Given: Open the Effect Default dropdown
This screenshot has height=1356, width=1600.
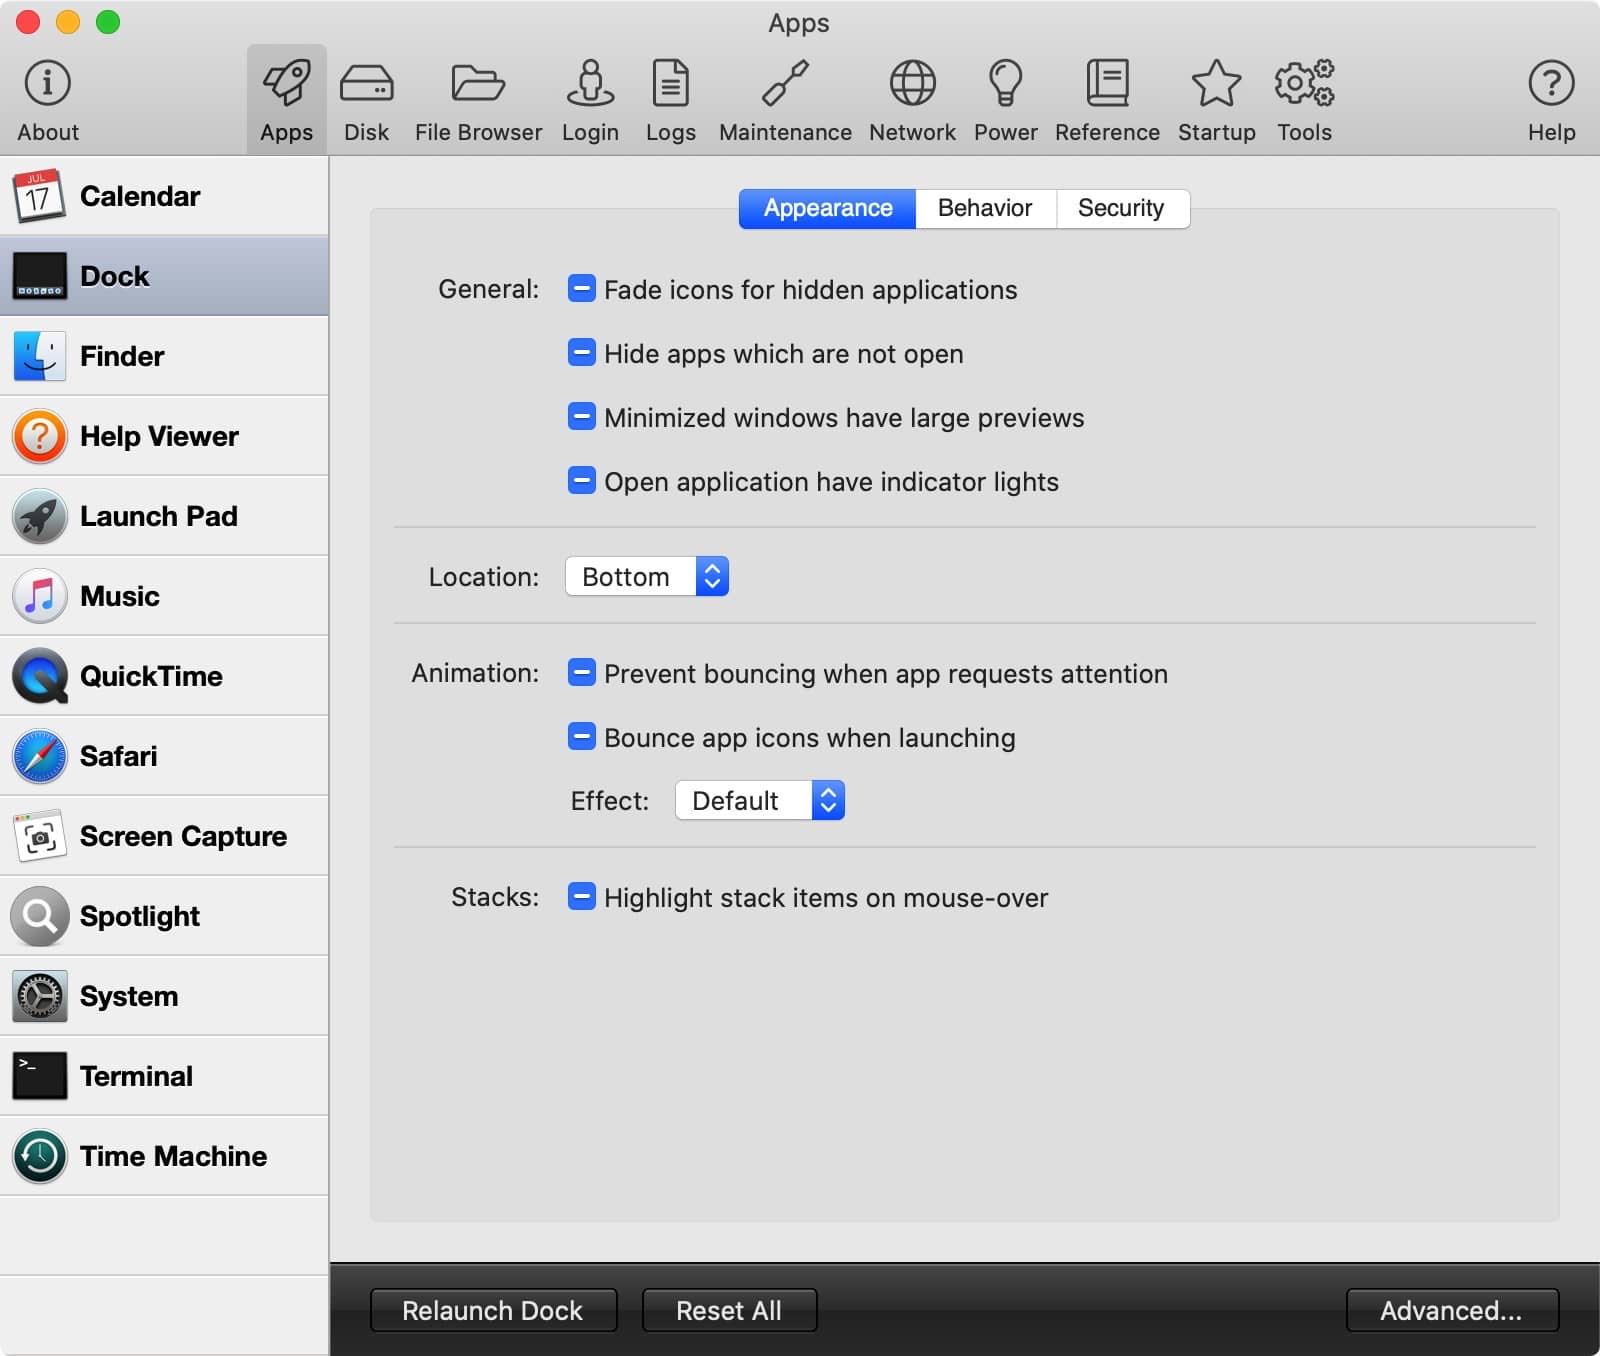Looking at the screenshot, I should point(760,801).
